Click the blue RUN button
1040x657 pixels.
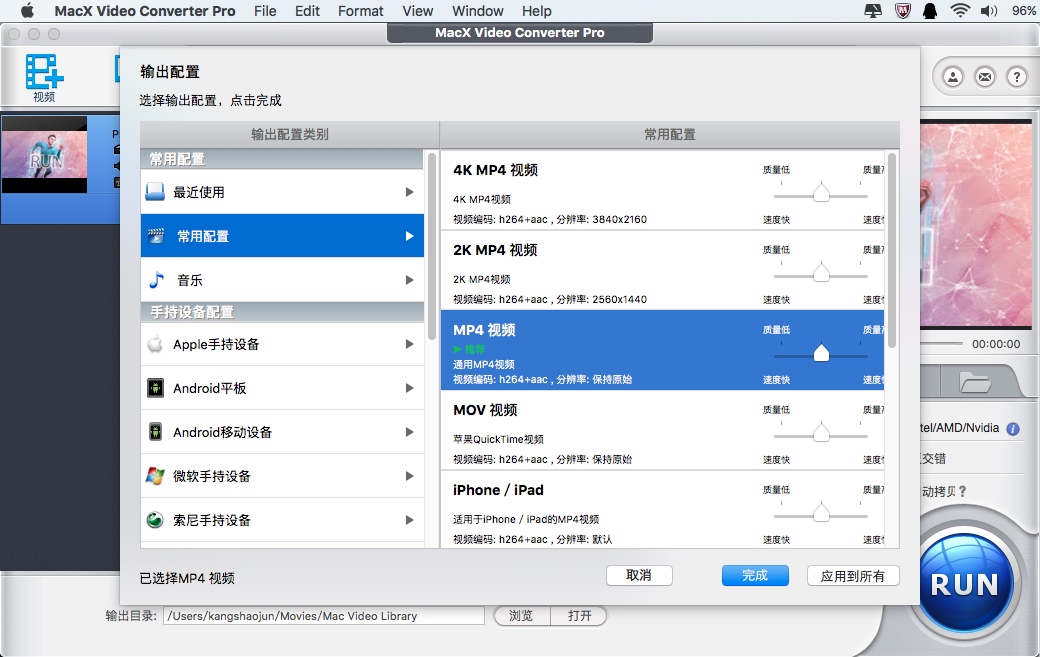964,583
